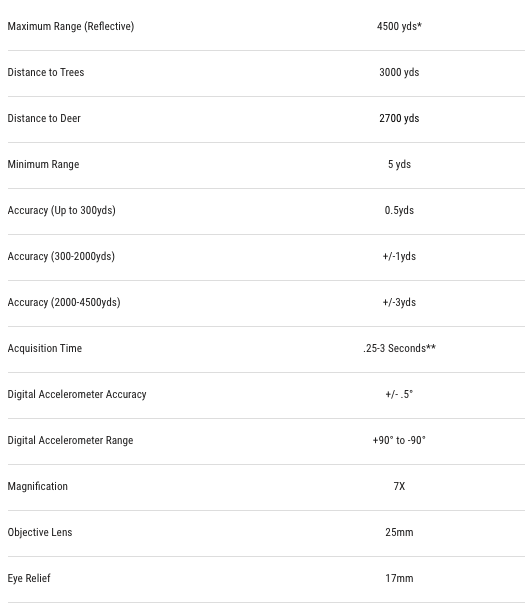Image resolution: width=530 pixels, height=605 pixels.
Task: Select the +90° to -90° value
Action: 399,440
